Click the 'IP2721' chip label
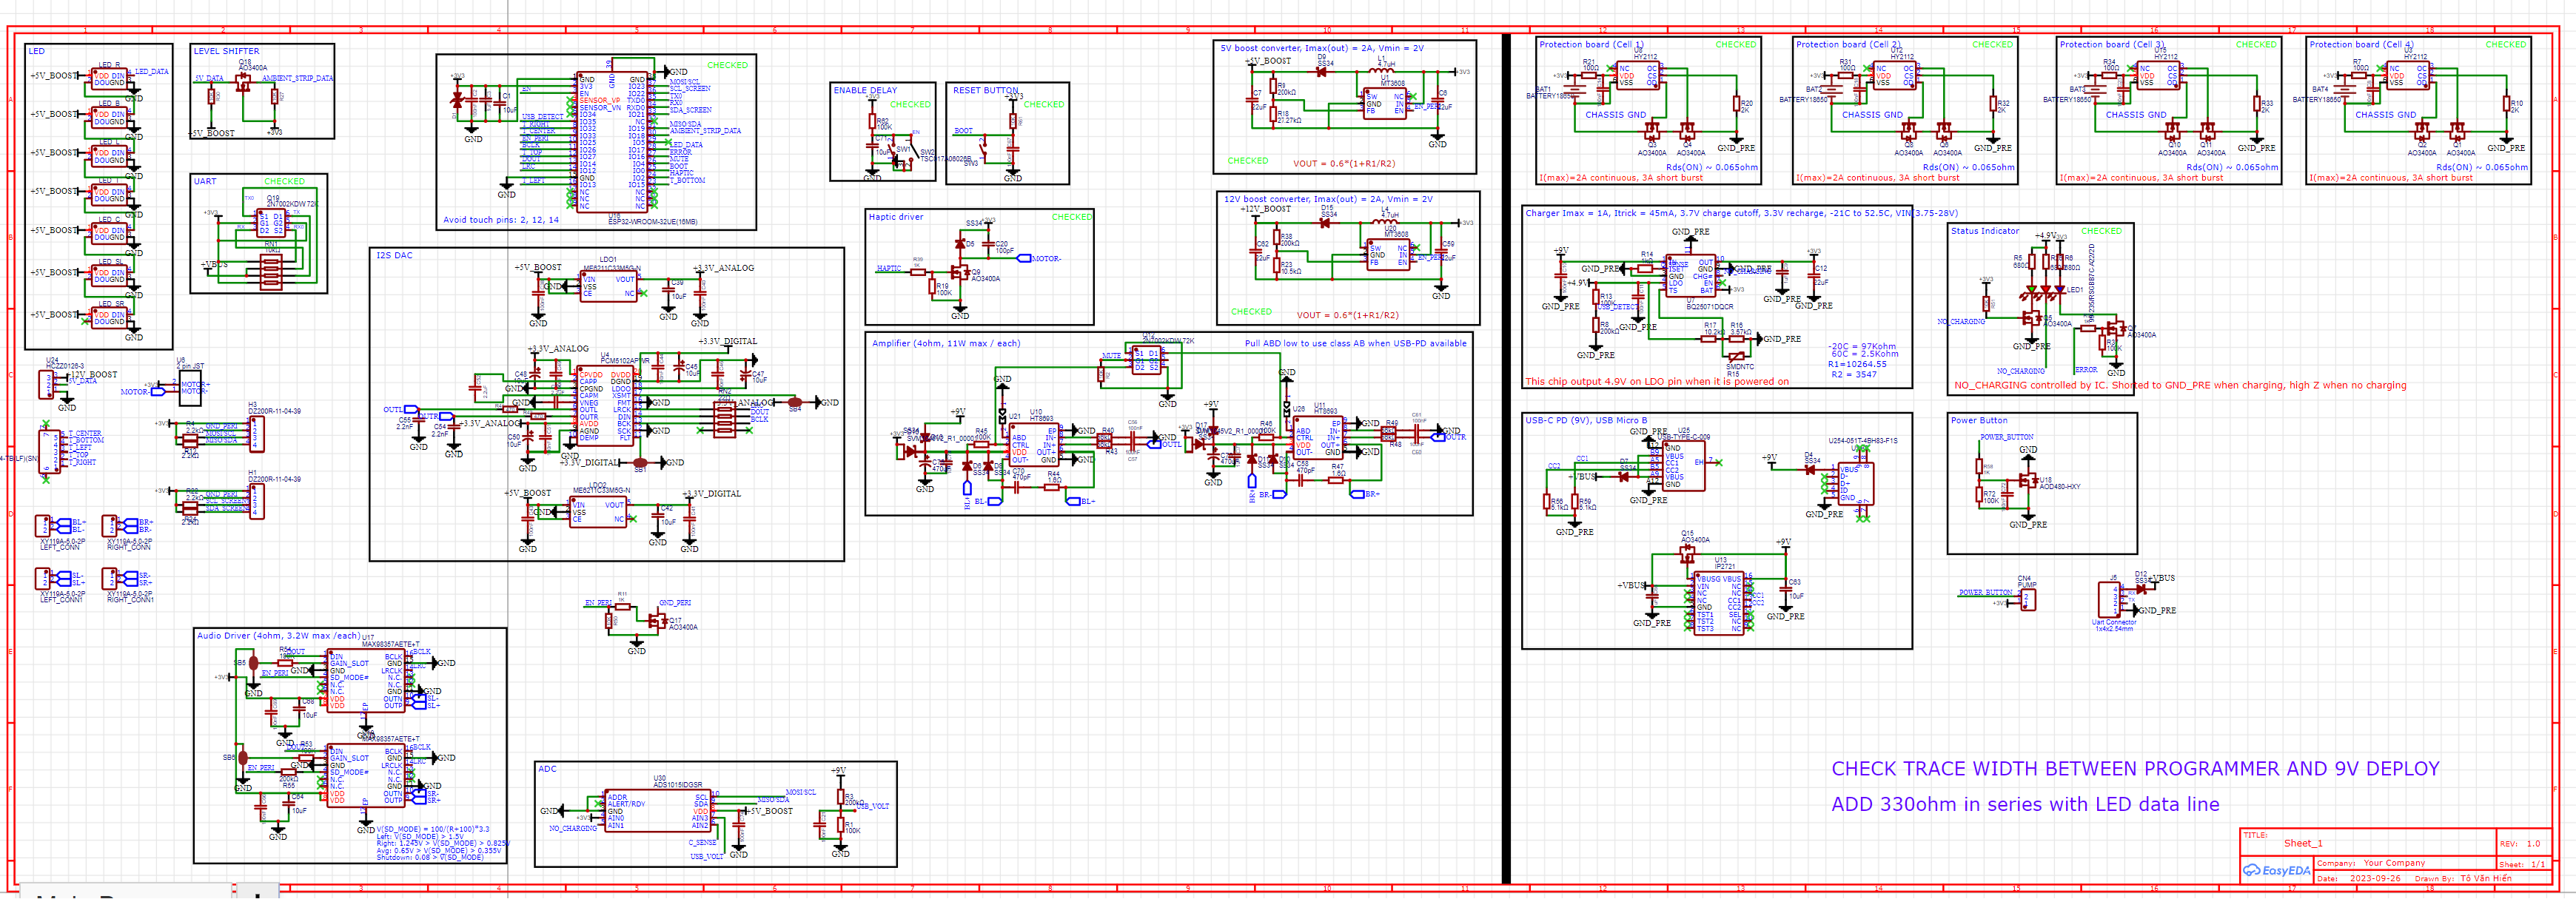Viewport: 2576px width, 899px height. click(x=1725, y=567)
